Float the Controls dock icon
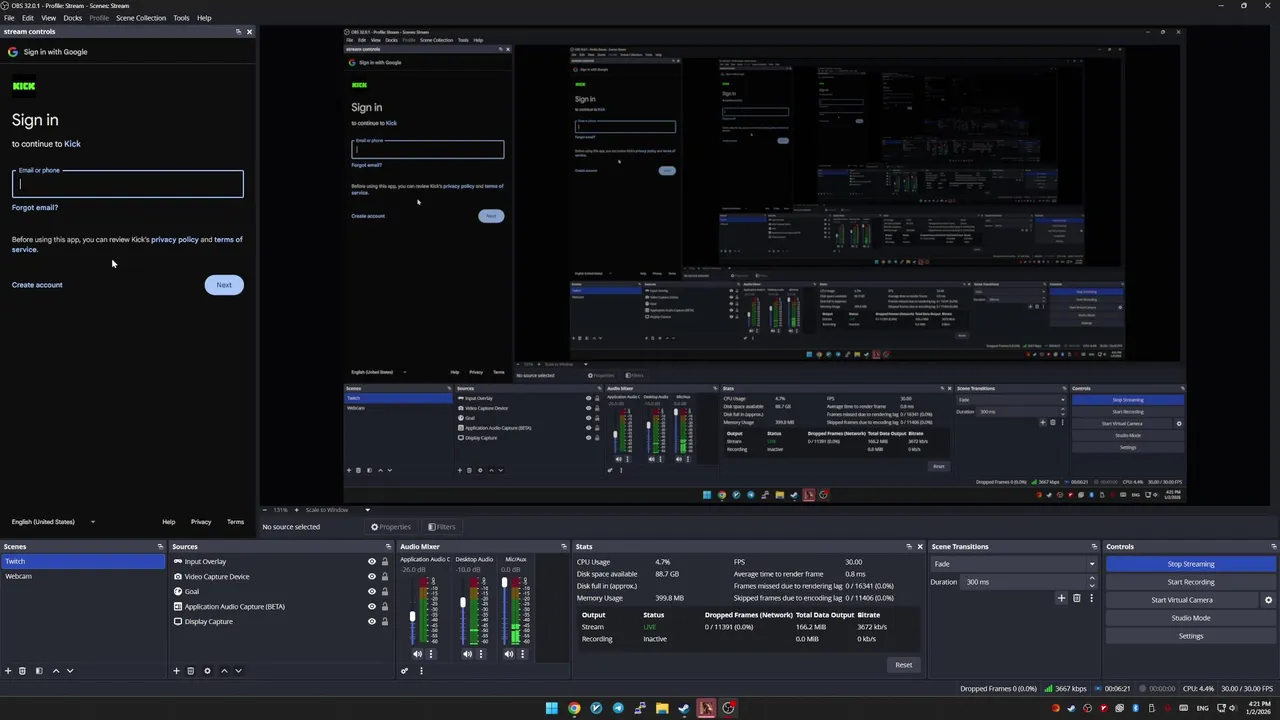The image size is (1280, 720). (x=1273, y=547)
